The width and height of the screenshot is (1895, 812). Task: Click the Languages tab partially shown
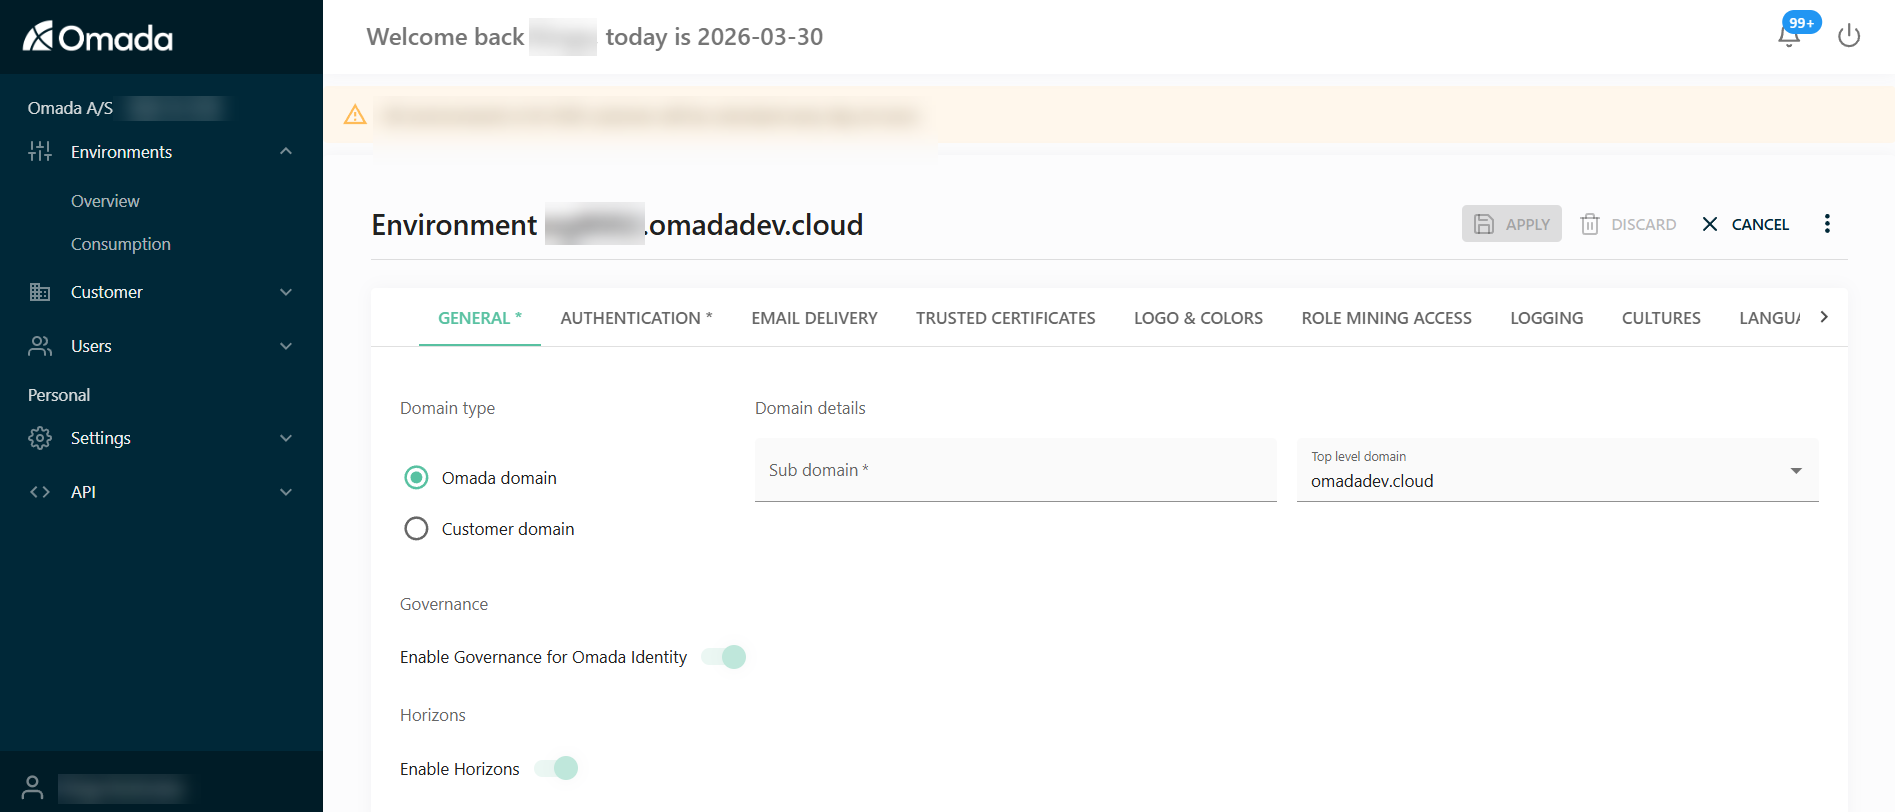pos(1770,318)
